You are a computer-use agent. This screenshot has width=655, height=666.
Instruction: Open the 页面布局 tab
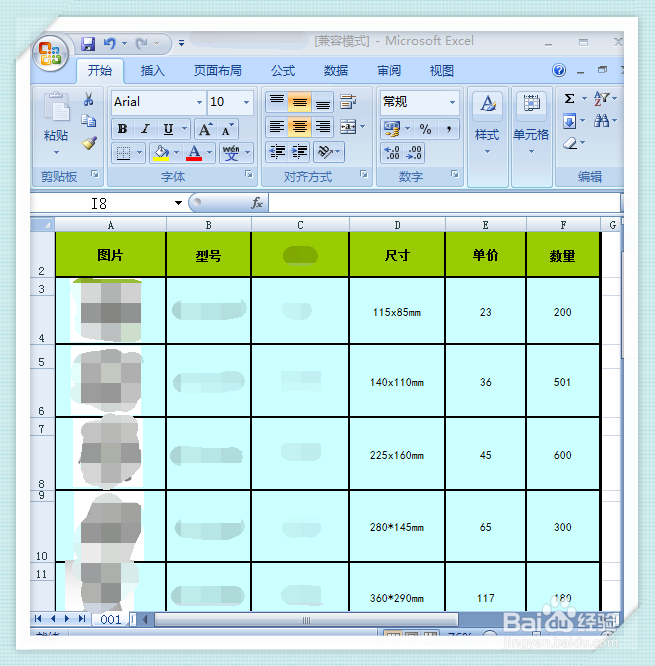[x=217, y=71]
